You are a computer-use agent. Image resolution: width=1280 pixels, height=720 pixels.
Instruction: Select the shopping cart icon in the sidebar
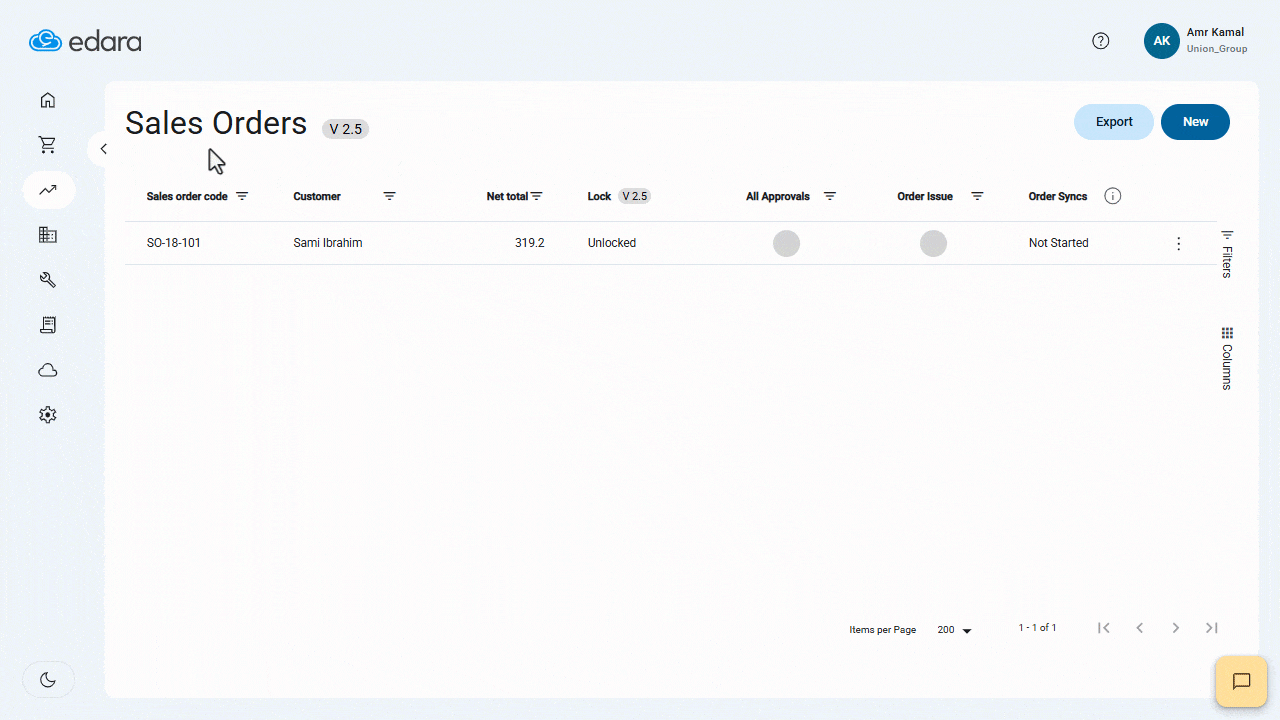point(47,144)
